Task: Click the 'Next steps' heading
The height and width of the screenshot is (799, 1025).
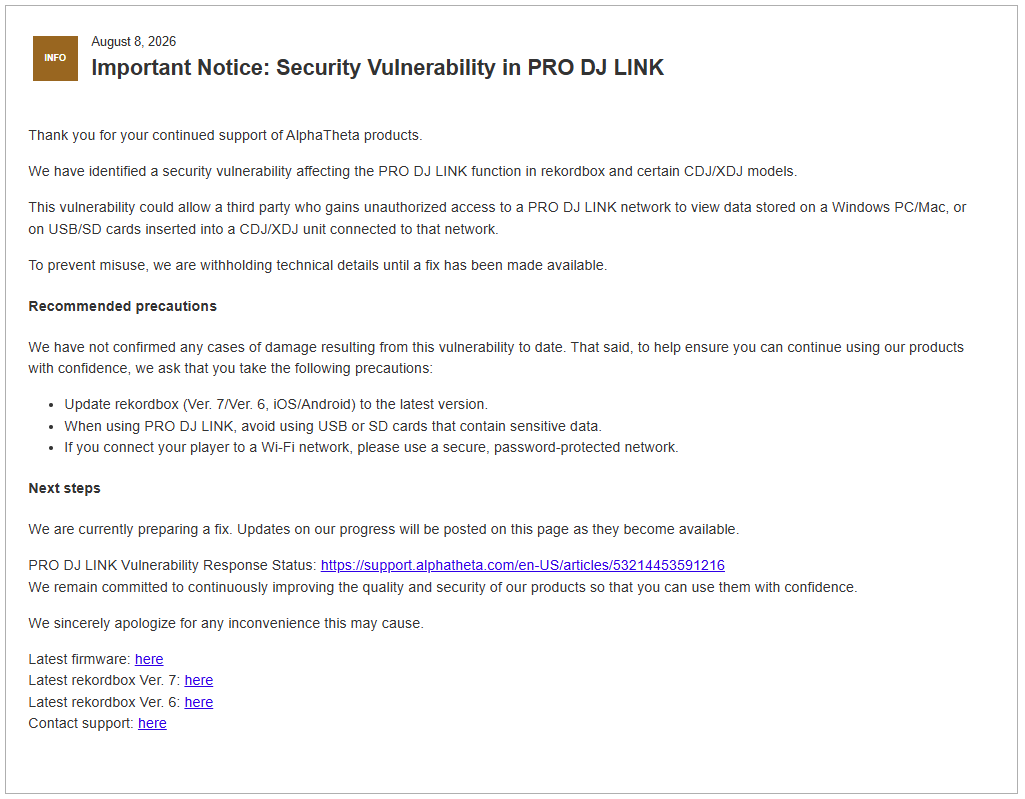Action: [x=64, y=488]
